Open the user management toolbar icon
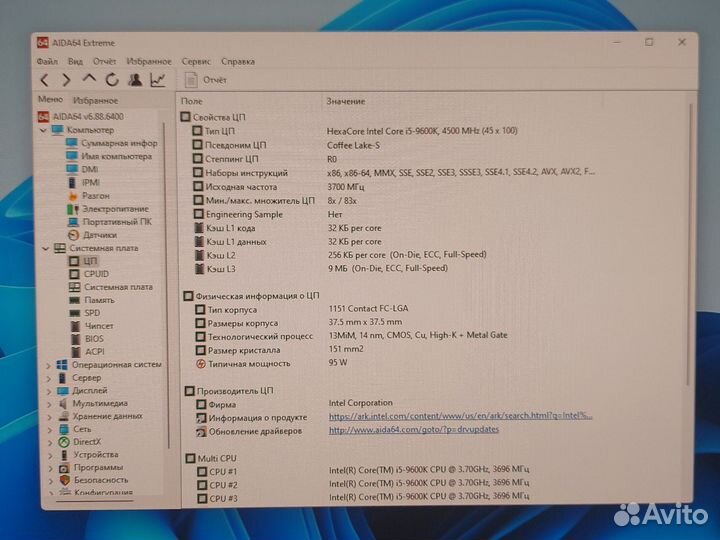720x540 pixels. tap(135, 80)
